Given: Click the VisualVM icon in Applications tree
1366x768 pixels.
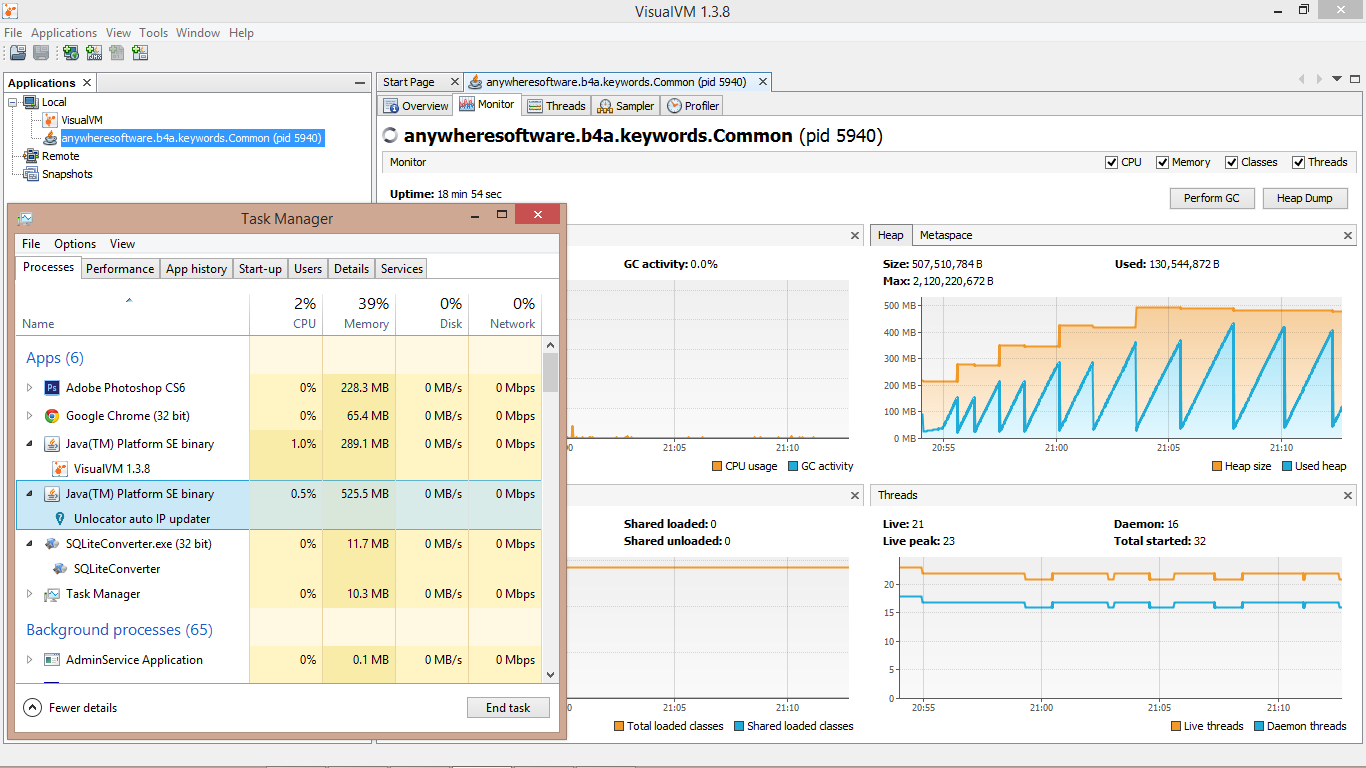Looking at the screenshot, I should point(50,120).
